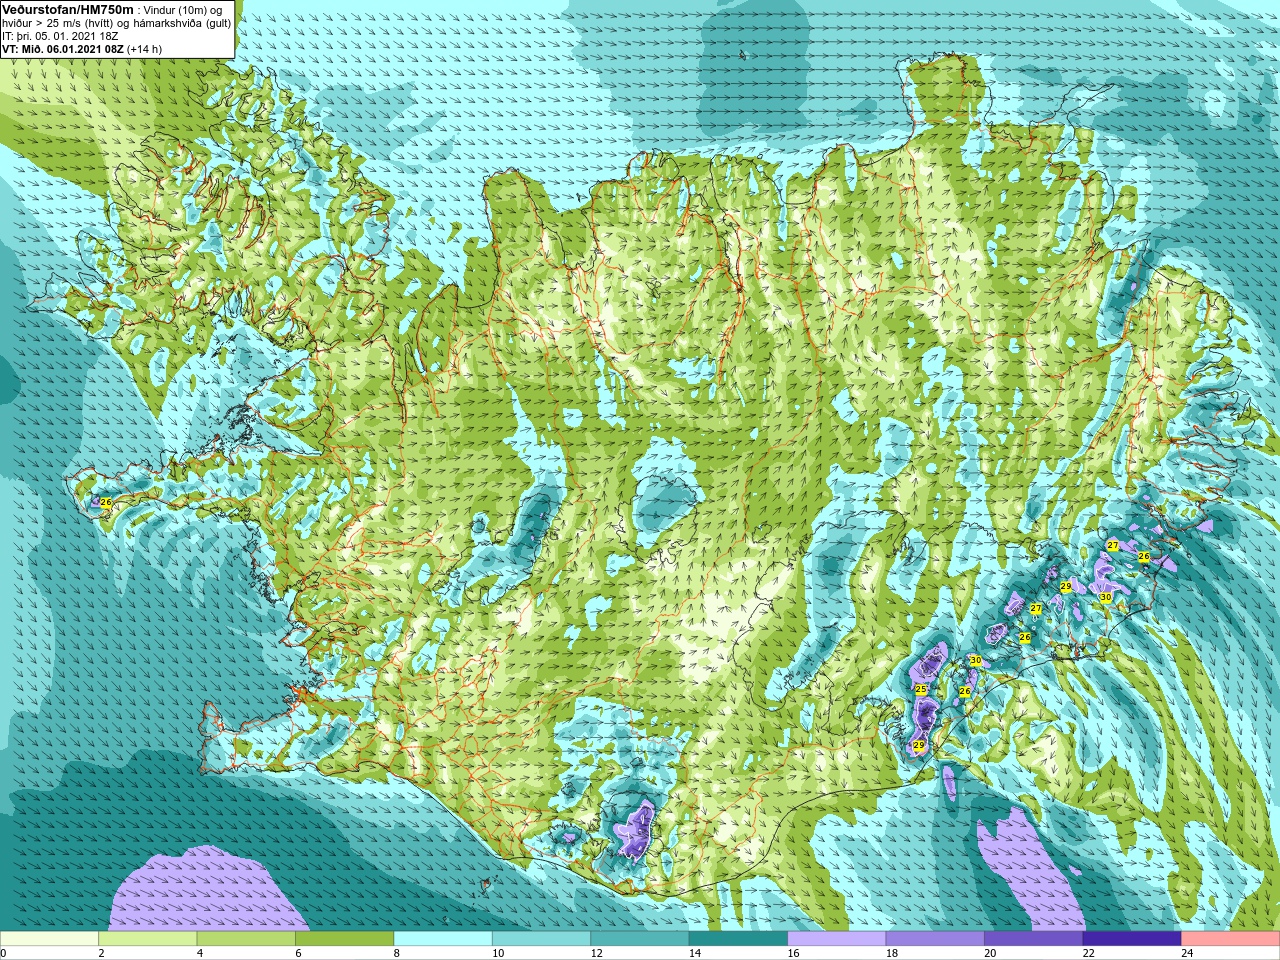
Task: Choose the 12–14 m/s teal legend block
Action: pyautogui.click(x=640, y=939)
